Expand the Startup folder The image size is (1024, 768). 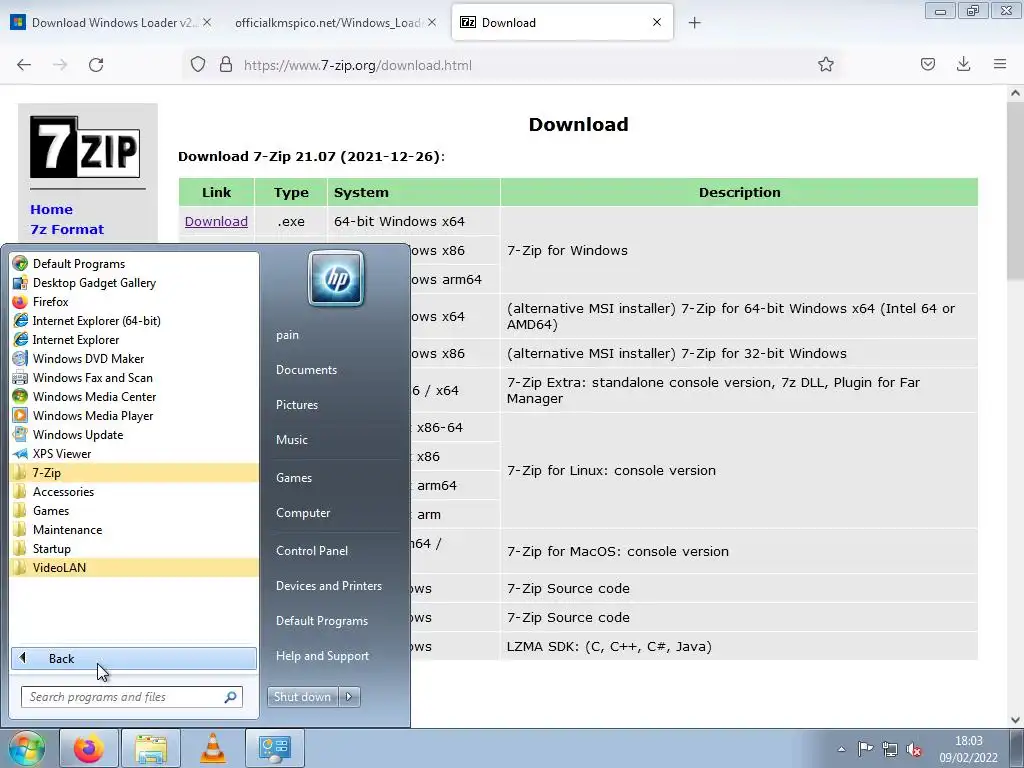click(134, 549)
